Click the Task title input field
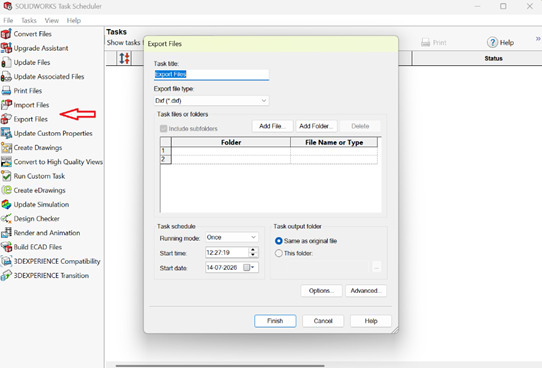 (211, 74)
